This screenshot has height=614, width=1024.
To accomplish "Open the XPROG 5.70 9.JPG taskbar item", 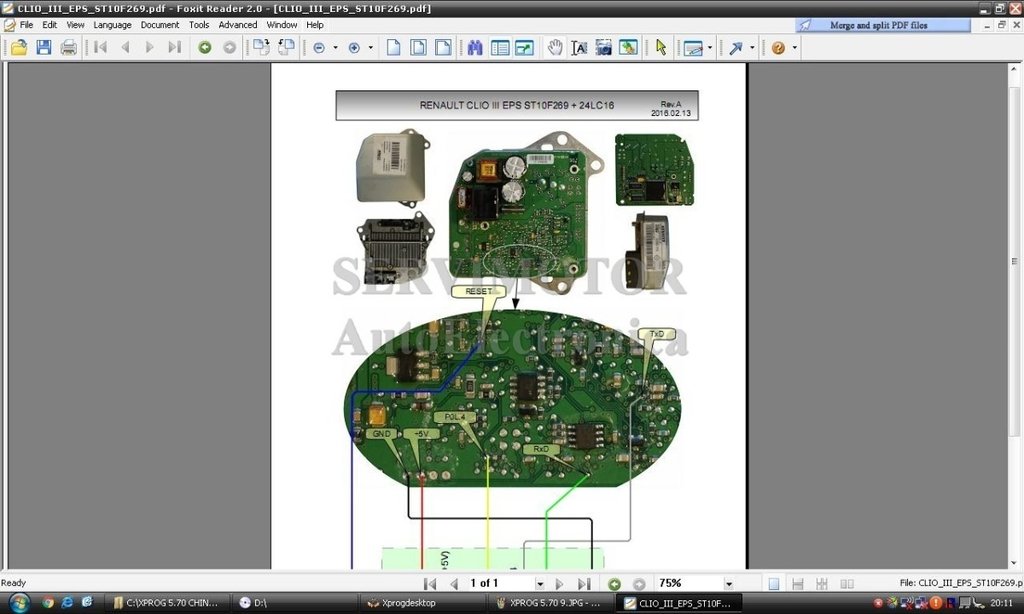I will coord(549,603).
